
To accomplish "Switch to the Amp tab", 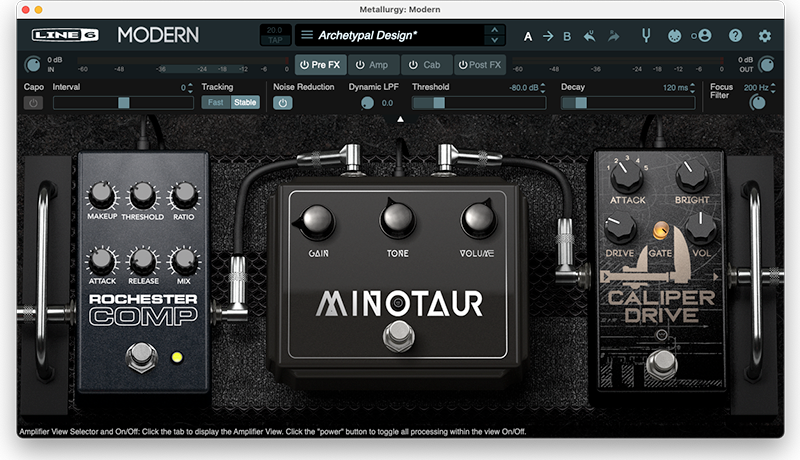I will [x=373, y=65].
